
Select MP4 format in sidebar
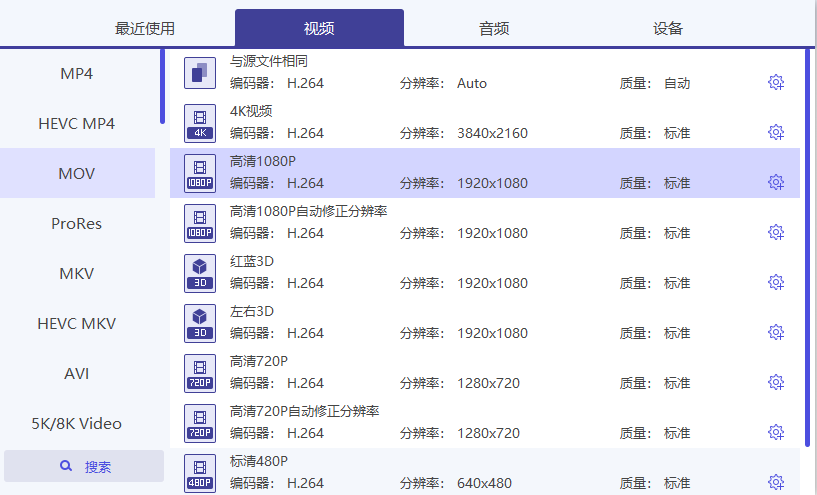[x=77, y=73]
